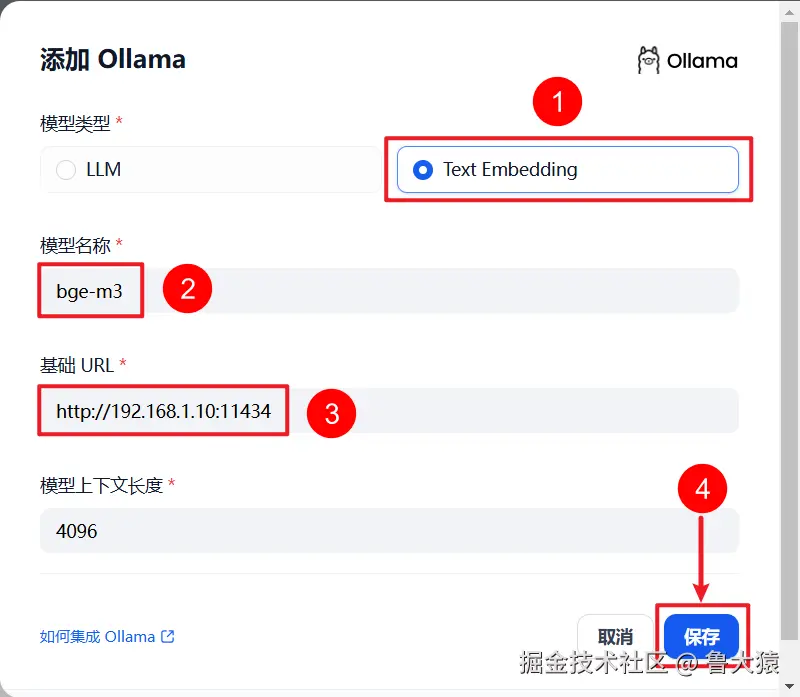800x697 pixels.
Task: Click the Ollama llama logo icon
Action: (648, 60)
